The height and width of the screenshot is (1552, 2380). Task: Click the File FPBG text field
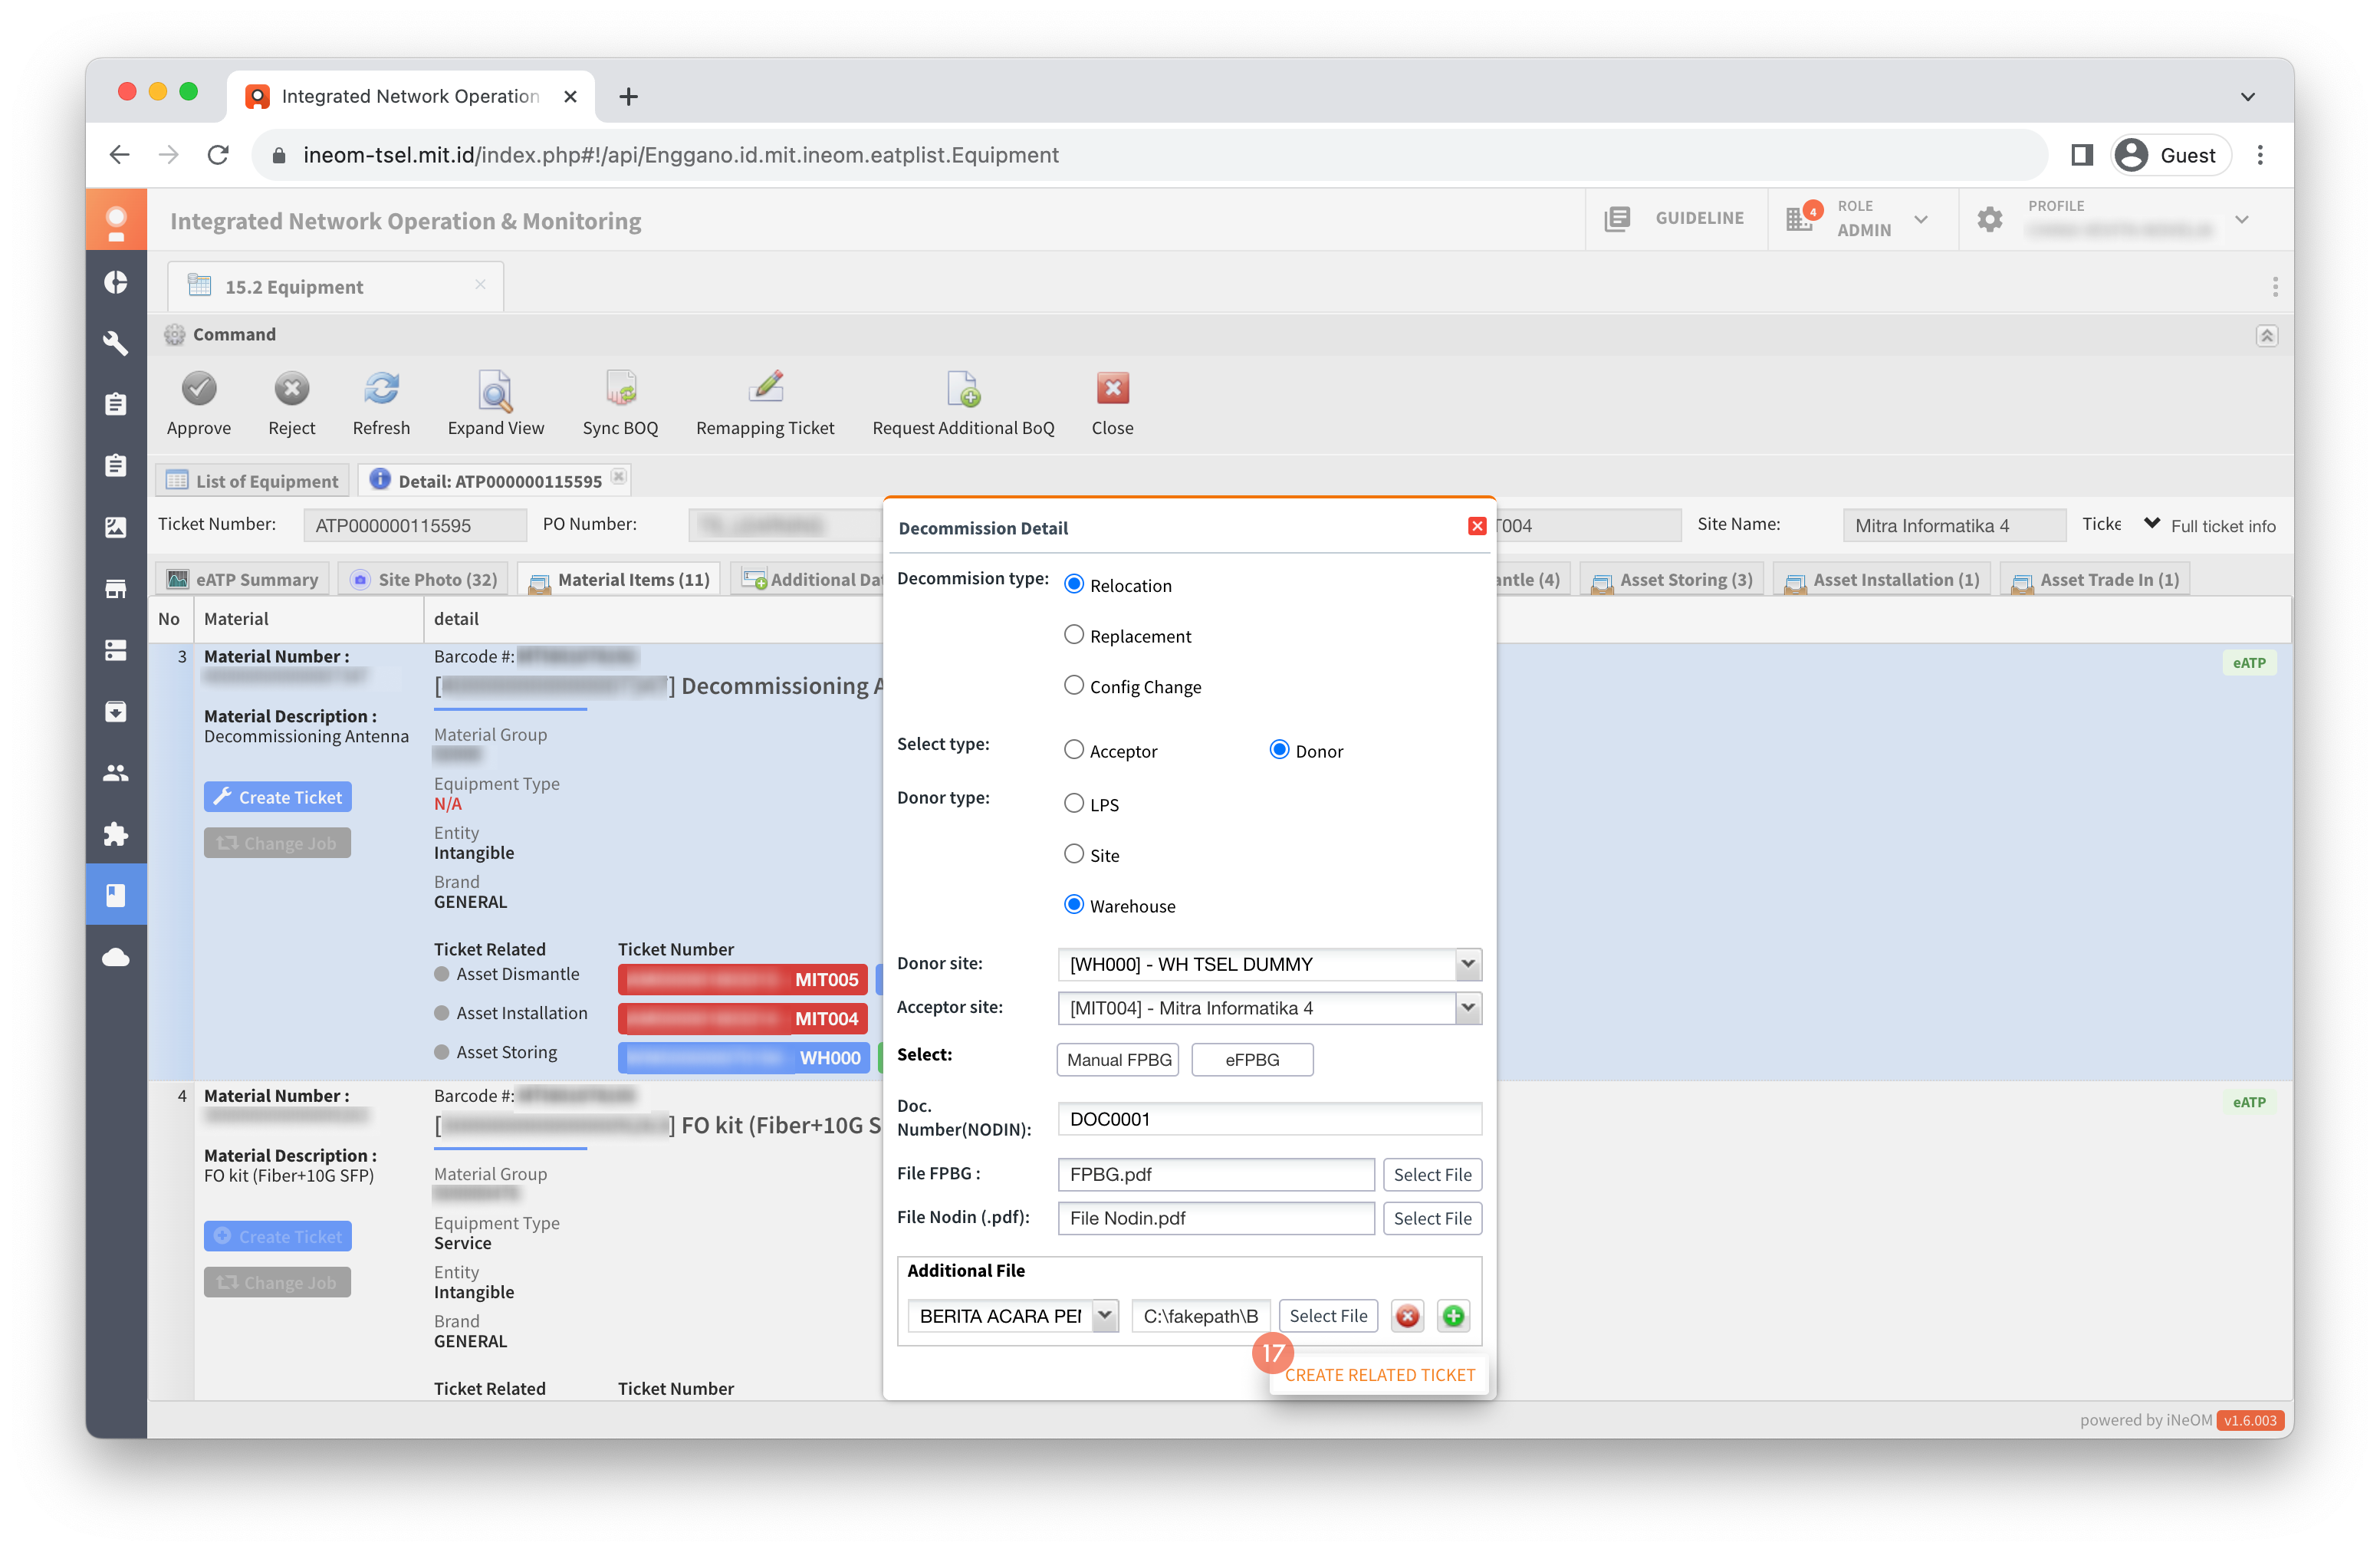click(x=1216, y=1175)
